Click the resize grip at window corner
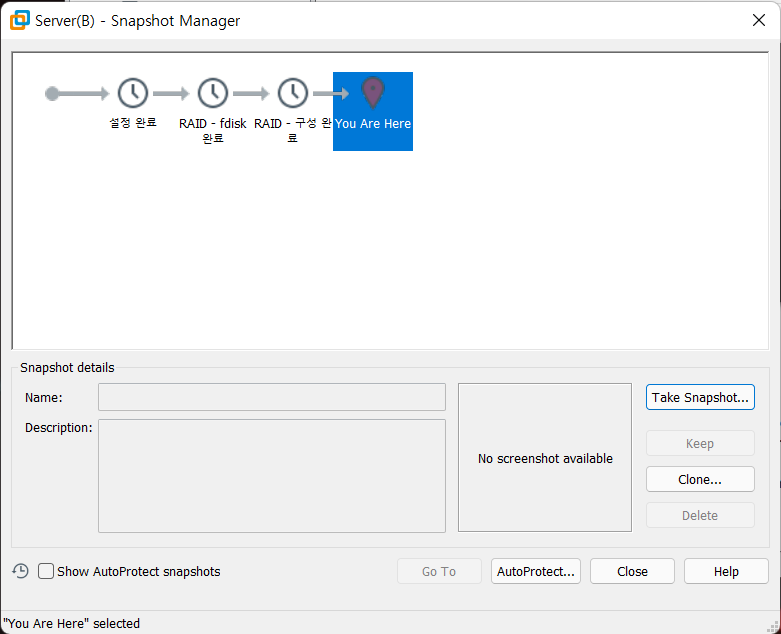 pos(773,626)
